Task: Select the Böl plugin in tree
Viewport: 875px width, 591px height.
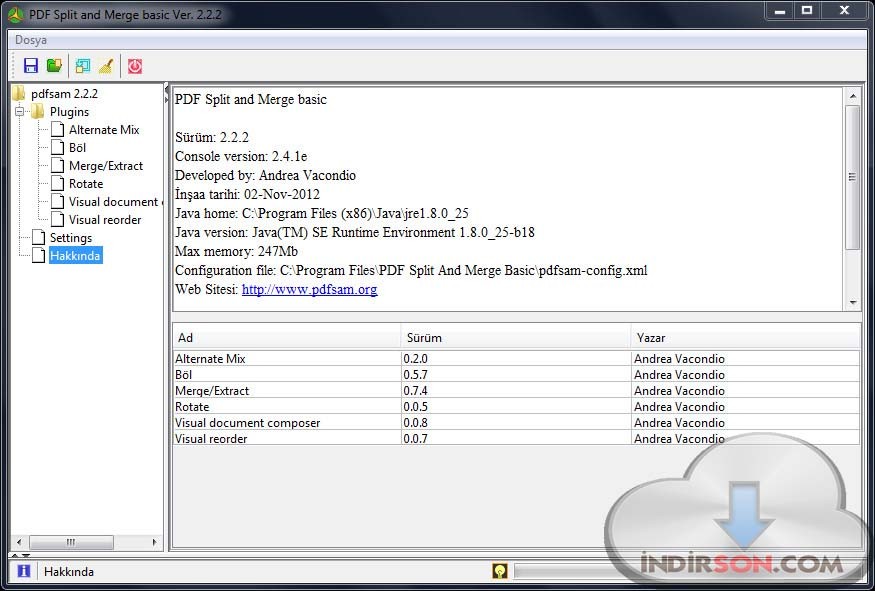Action: click(77, 147)
